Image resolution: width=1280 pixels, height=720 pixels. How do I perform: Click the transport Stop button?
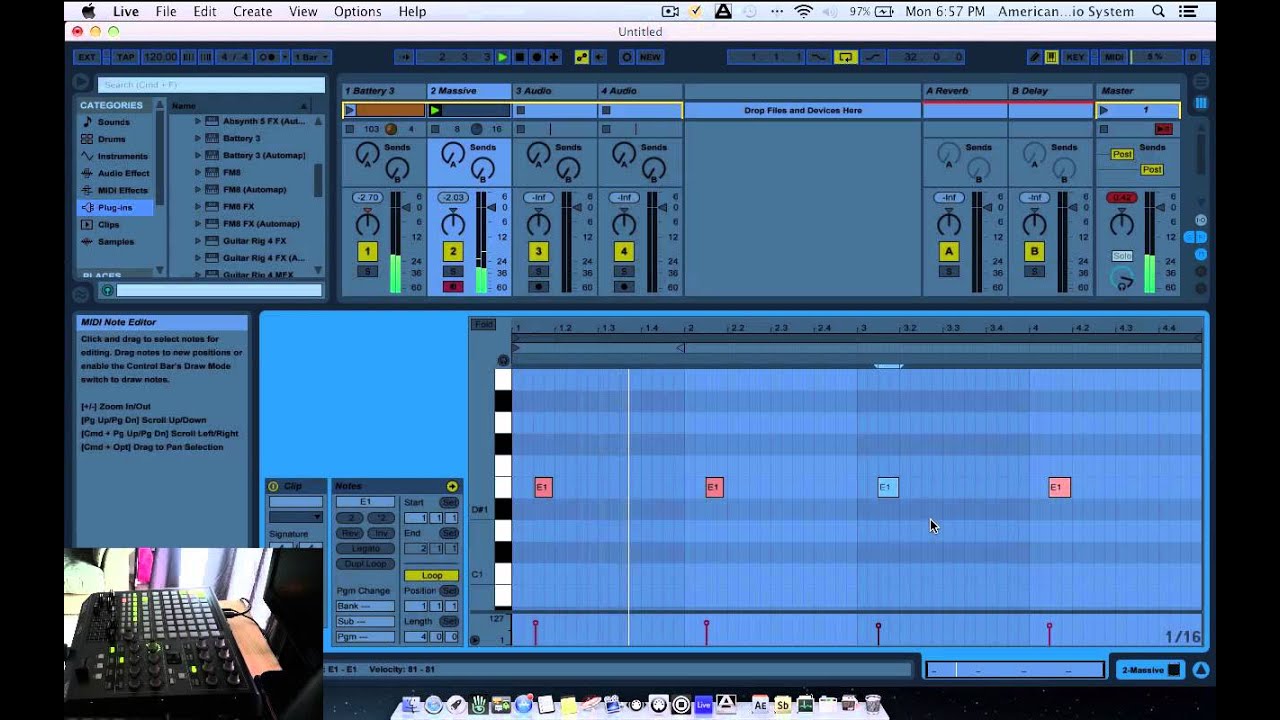(520, 57)
